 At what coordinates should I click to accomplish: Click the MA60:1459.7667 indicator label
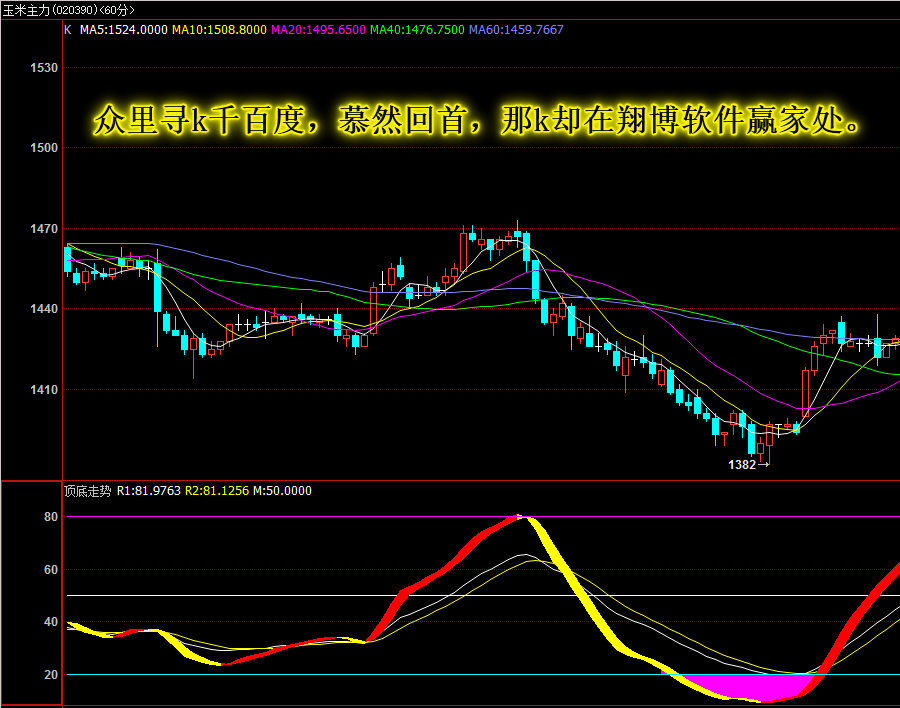516,30
